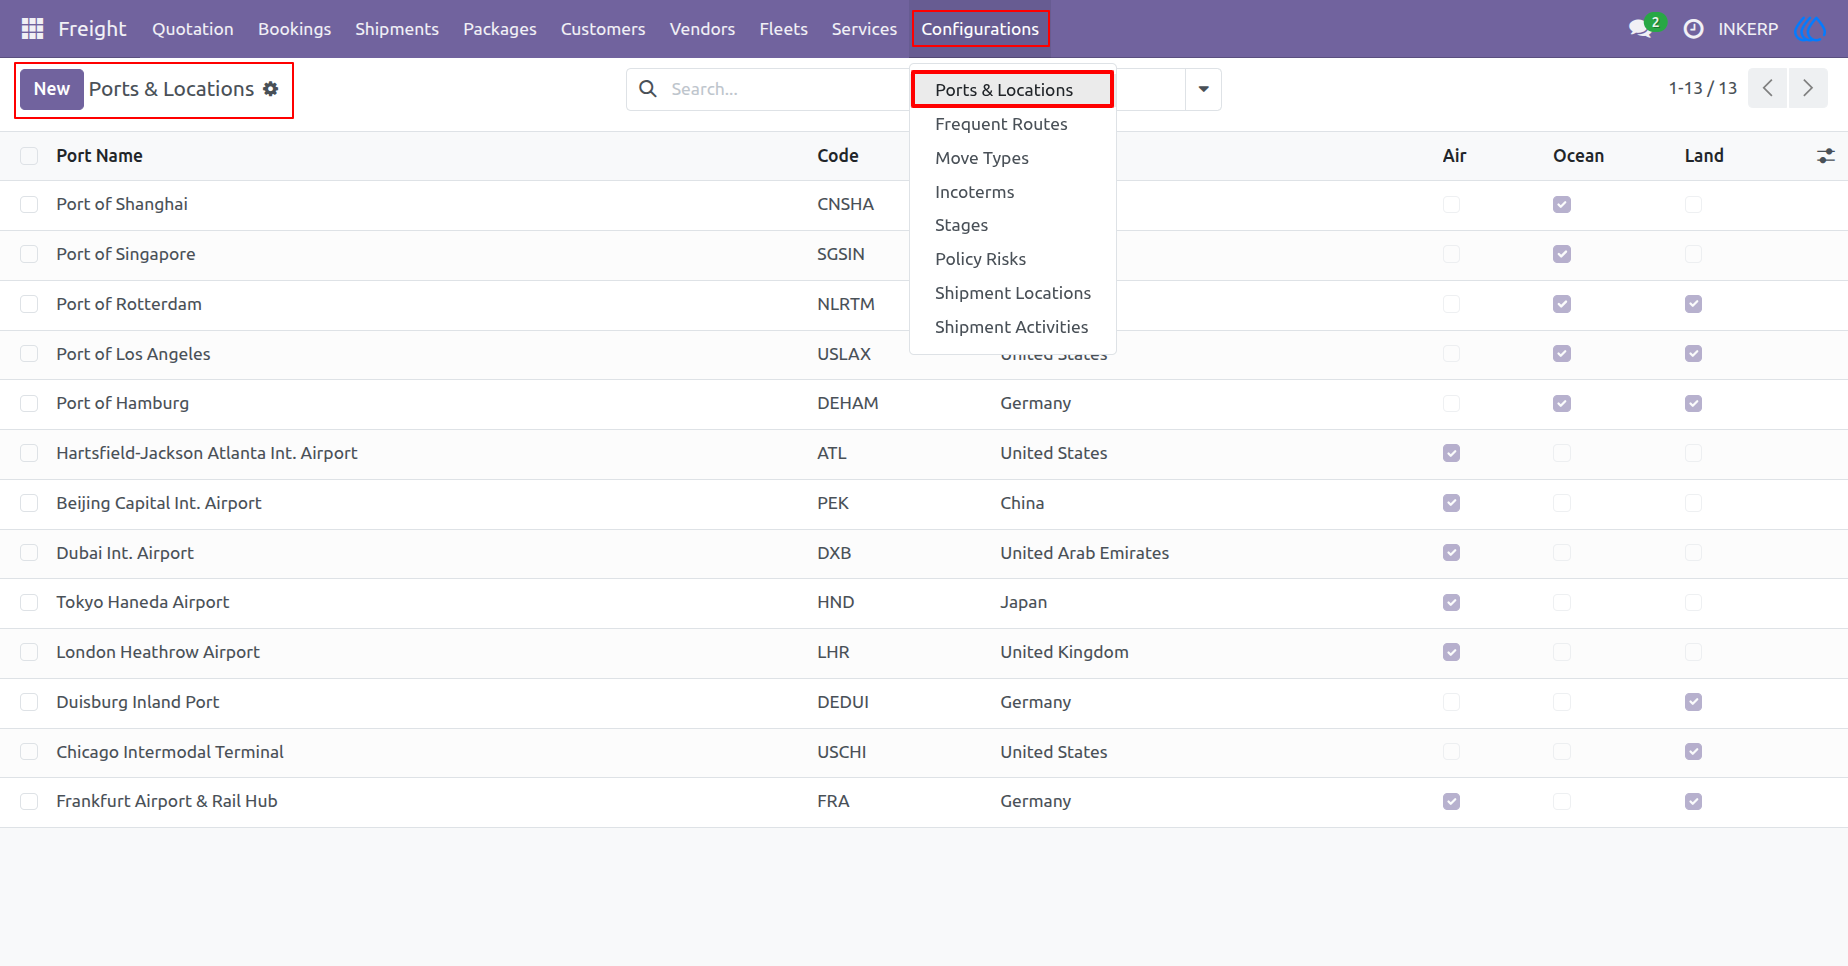Open optional columns adjust icon
Screen dimensions: 1848x966
(1826, 156)
